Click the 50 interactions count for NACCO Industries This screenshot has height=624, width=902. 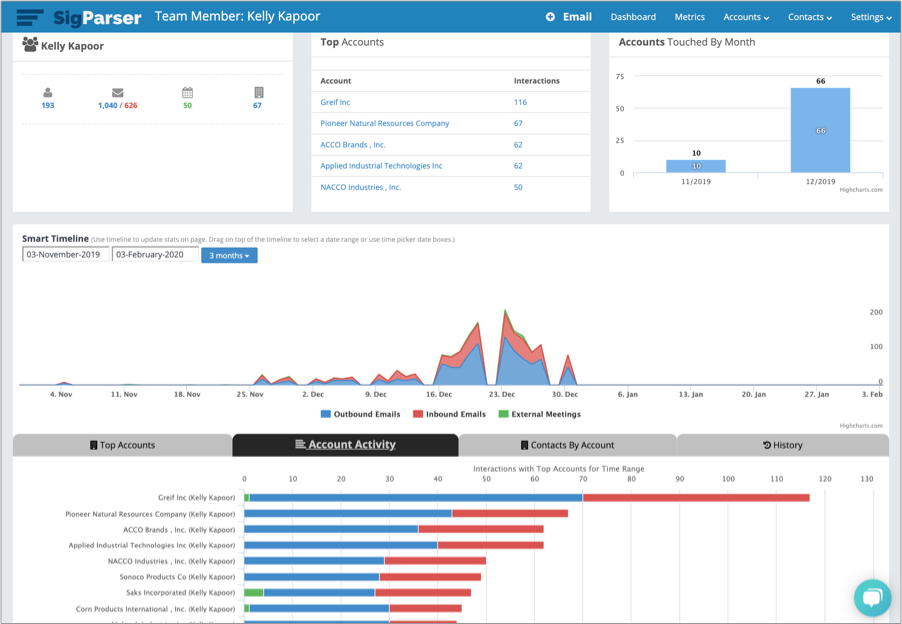pyautogui.click(x=518, y=187)
